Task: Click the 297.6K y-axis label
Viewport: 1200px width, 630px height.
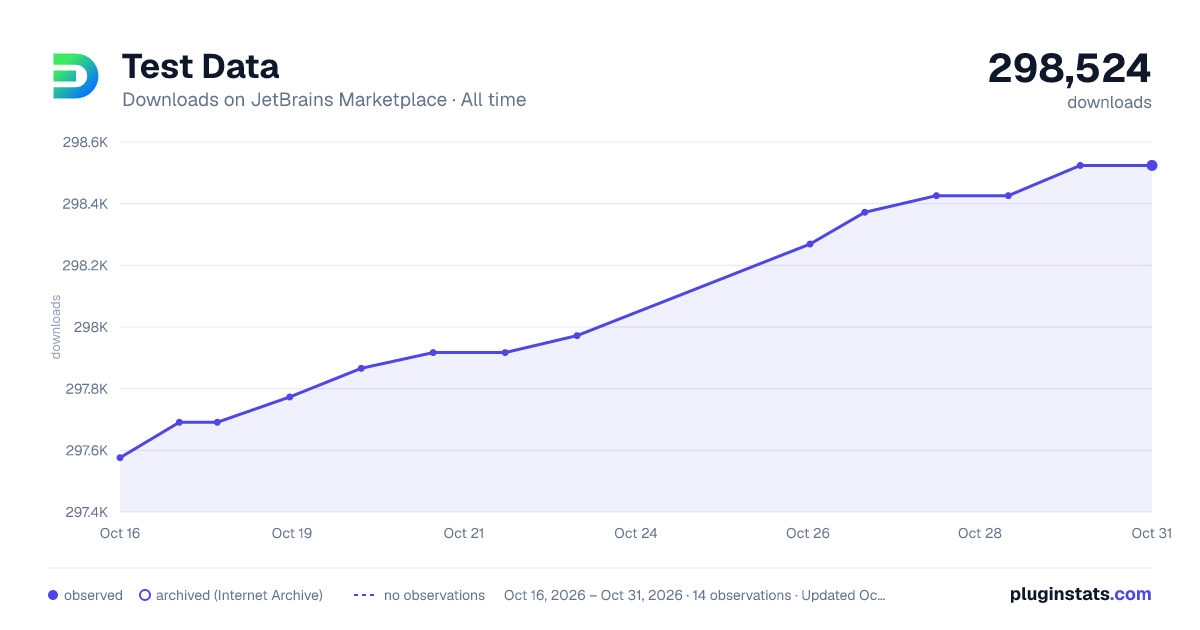Action: tap(85, 450)
